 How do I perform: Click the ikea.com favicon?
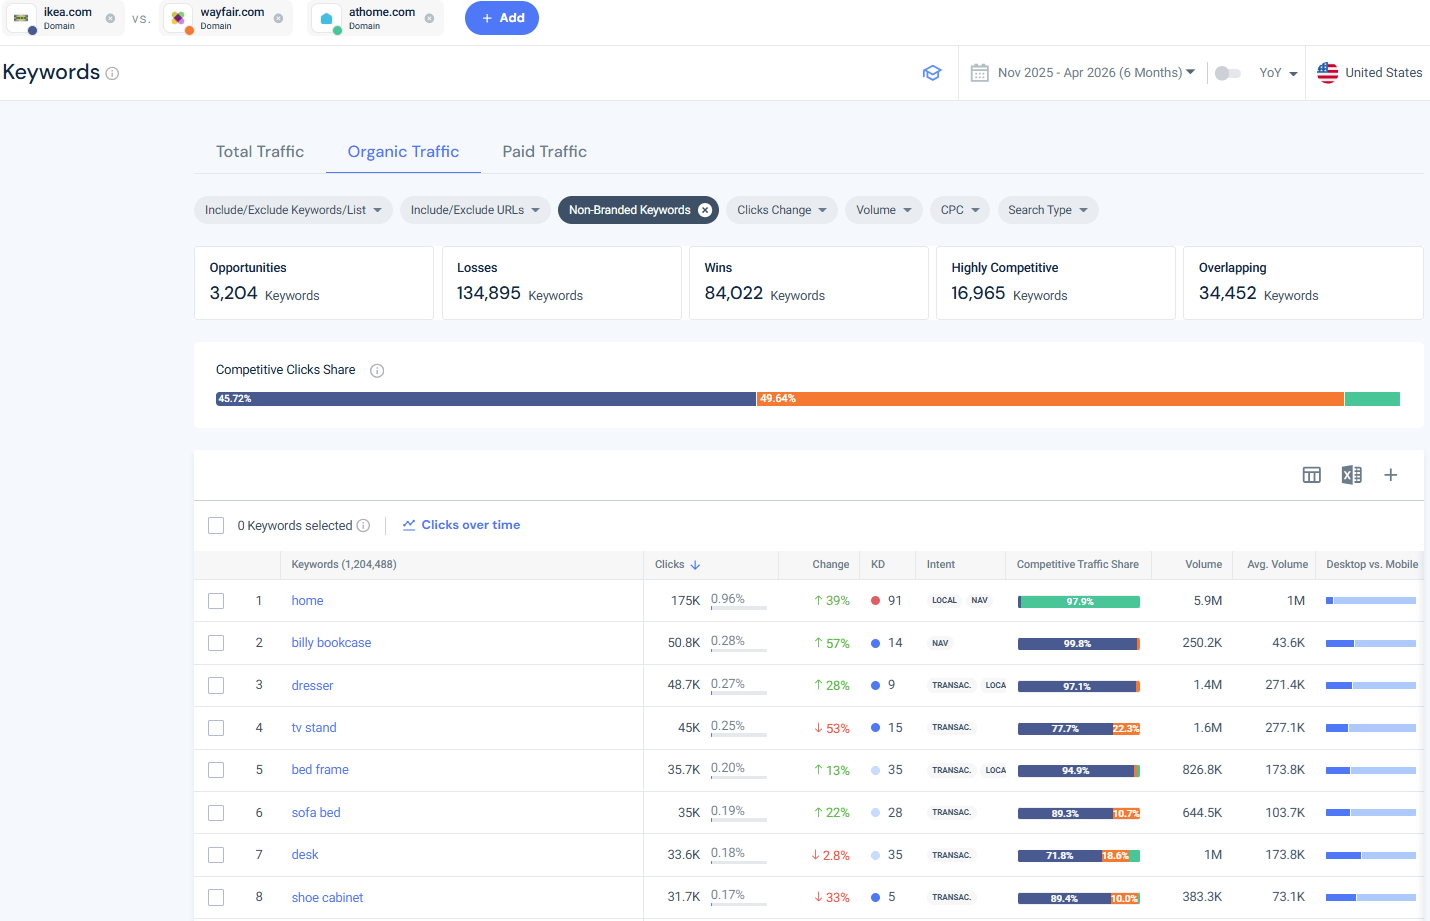pos(21,18)
